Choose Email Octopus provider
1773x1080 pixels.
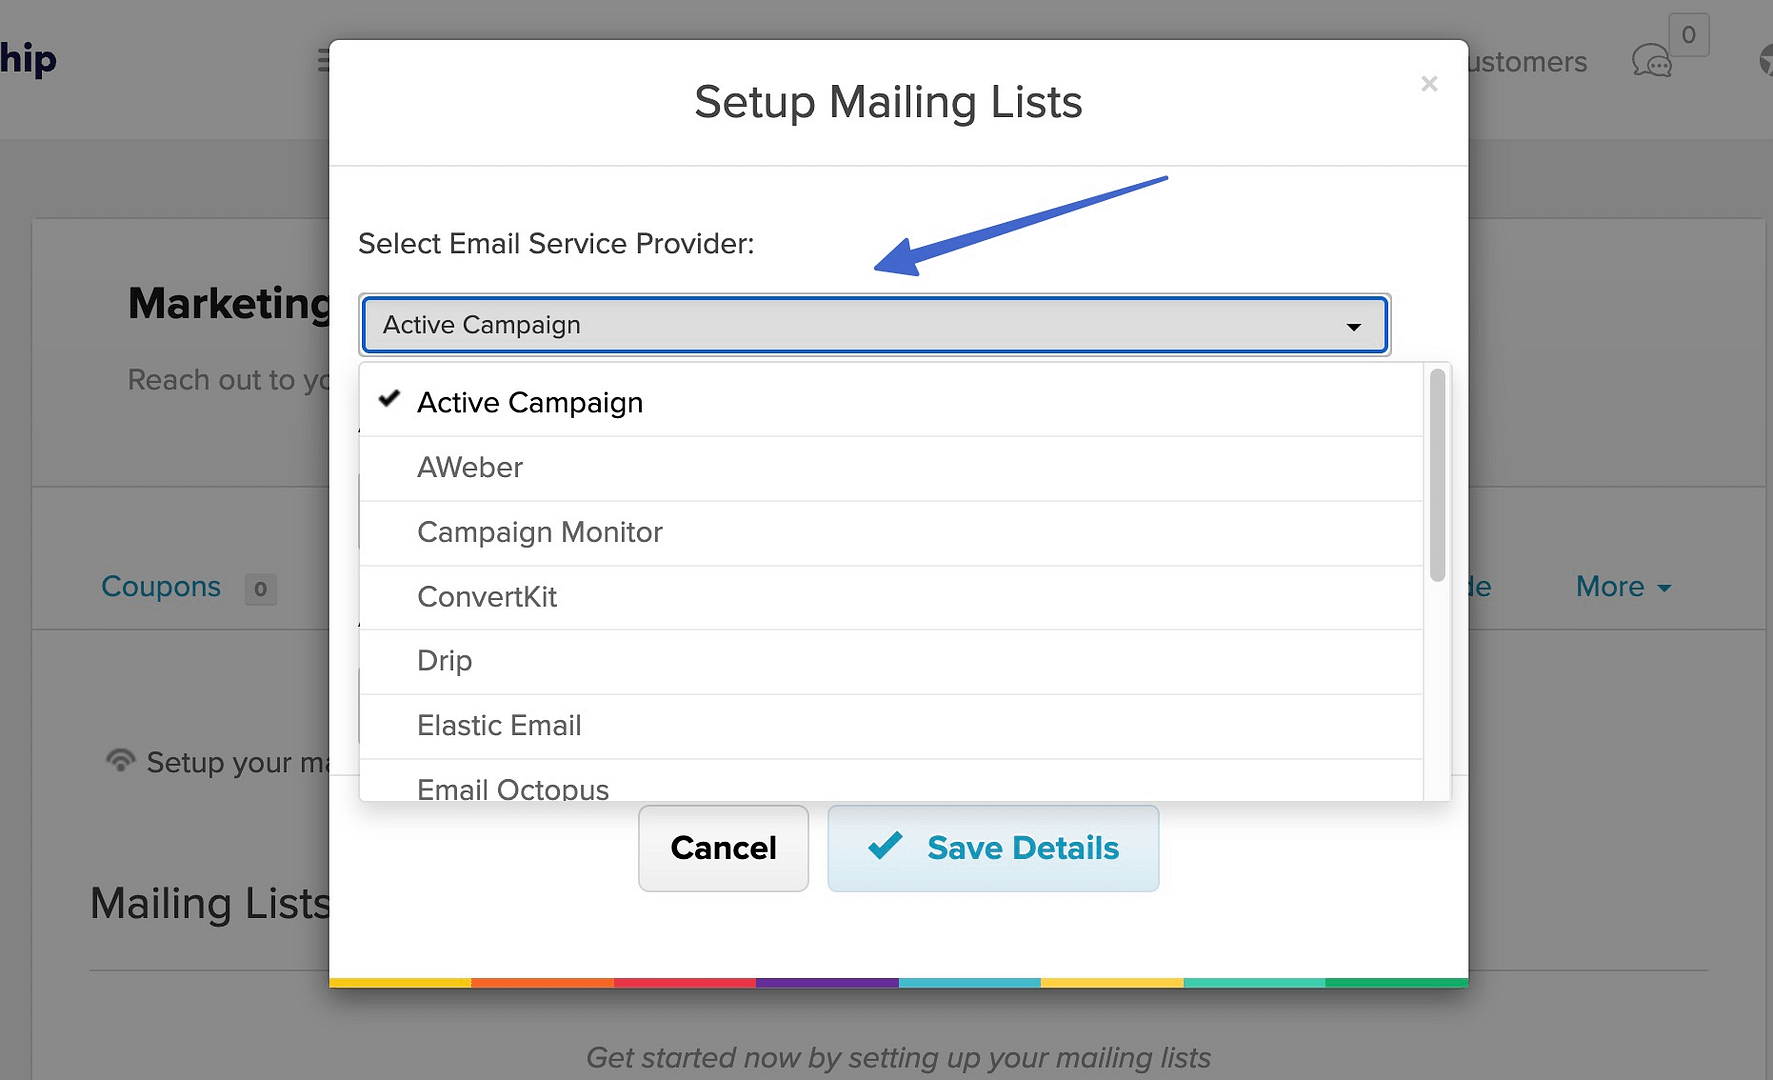coord(513,788)
